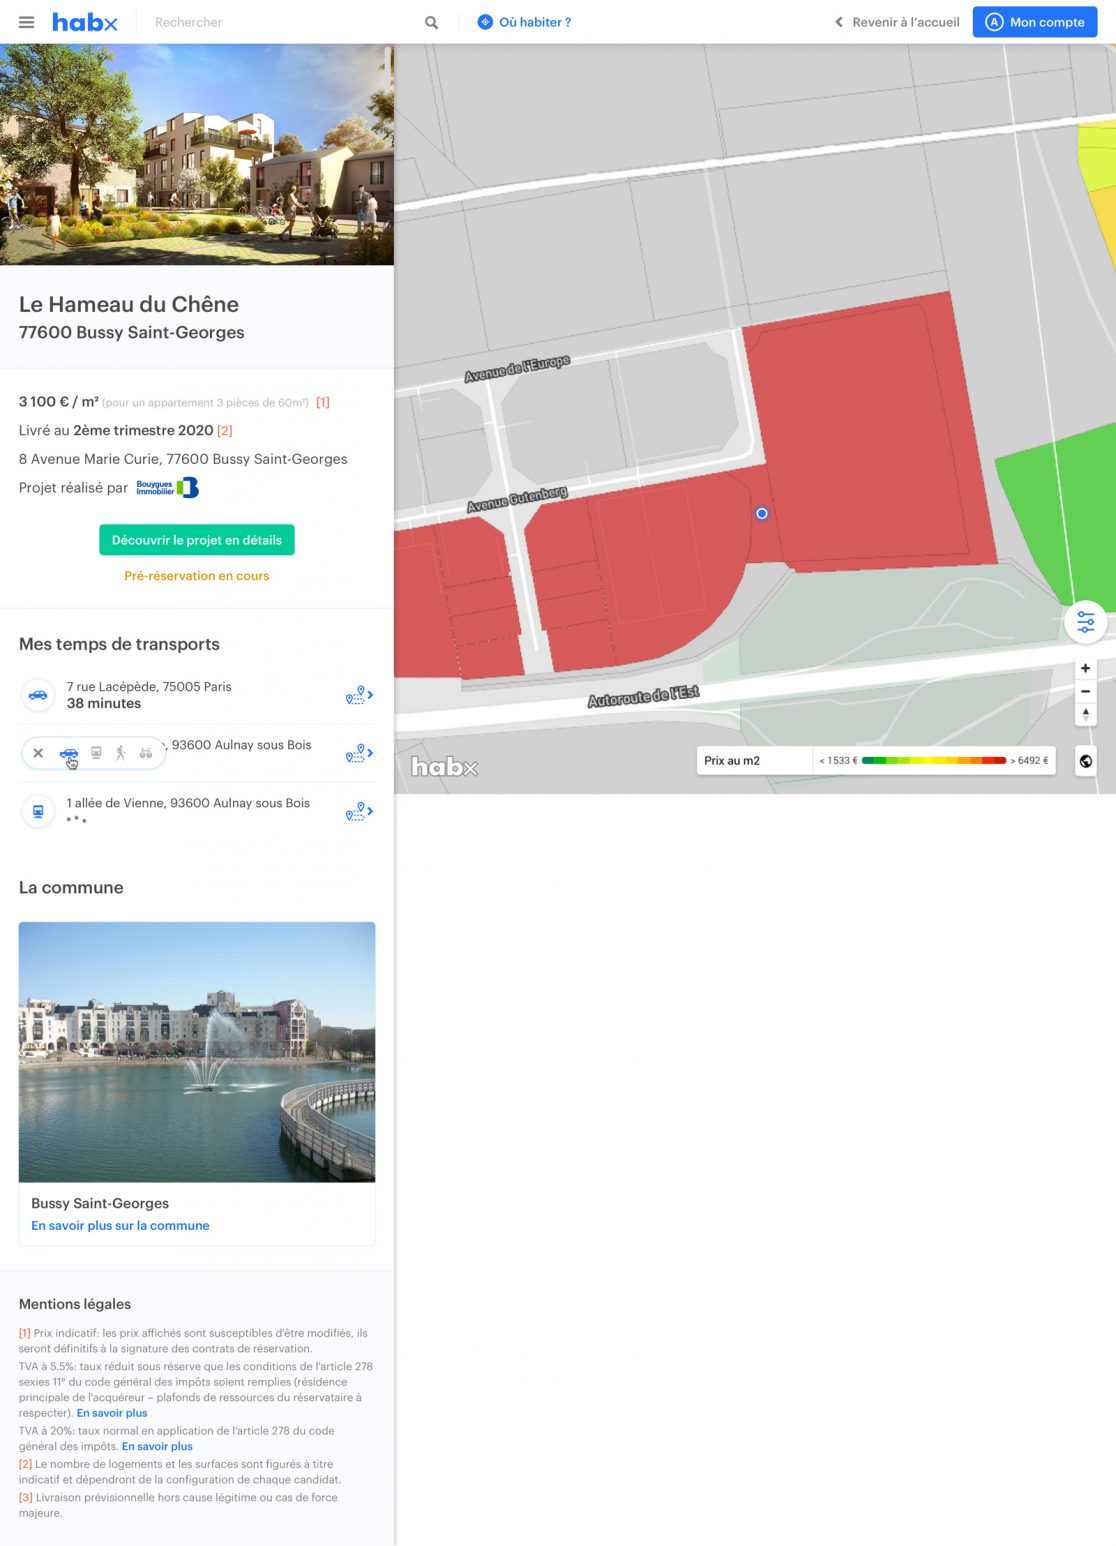Choose public transit transport mode

pyautogui.click(x=96, y=753)
